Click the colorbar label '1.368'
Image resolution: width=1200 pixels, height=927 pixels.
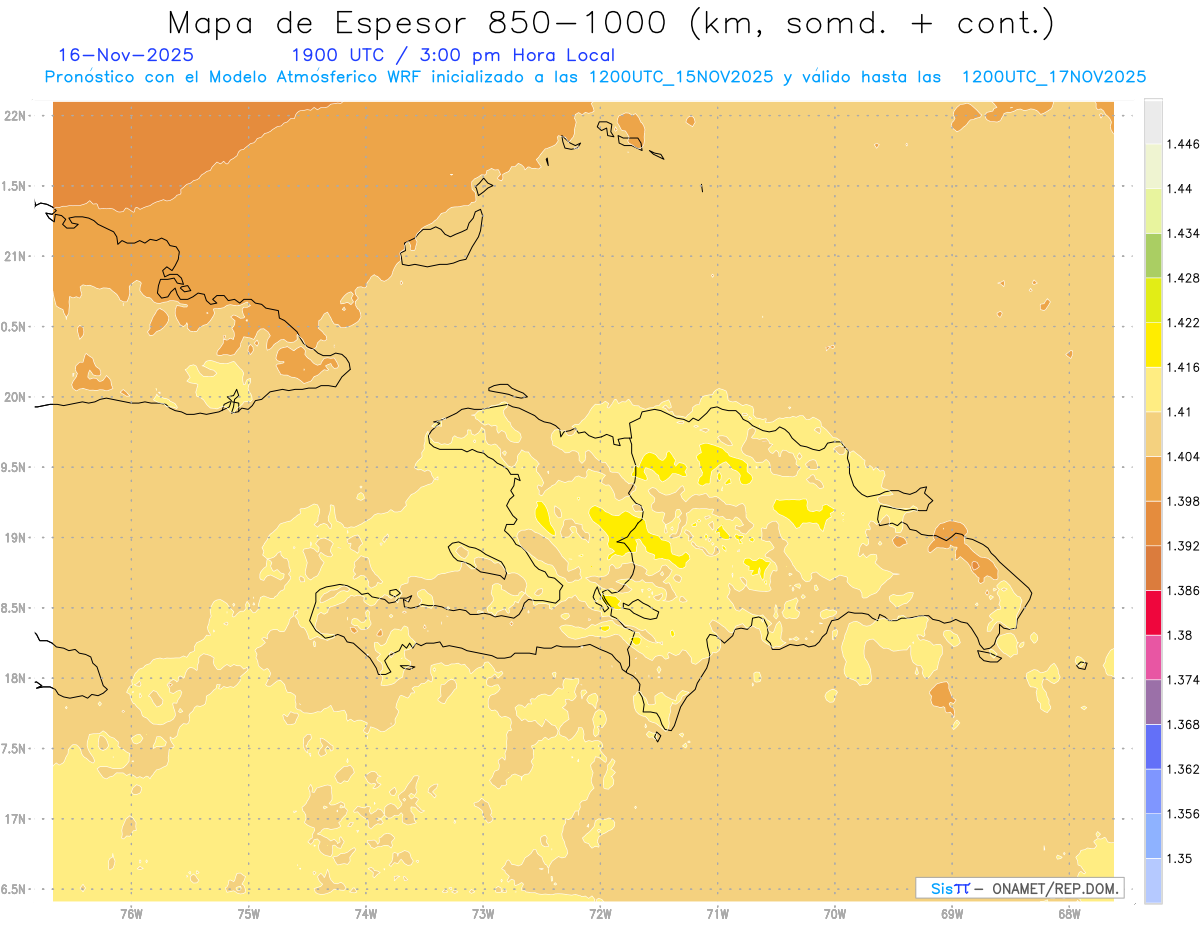pos(1185,724)
